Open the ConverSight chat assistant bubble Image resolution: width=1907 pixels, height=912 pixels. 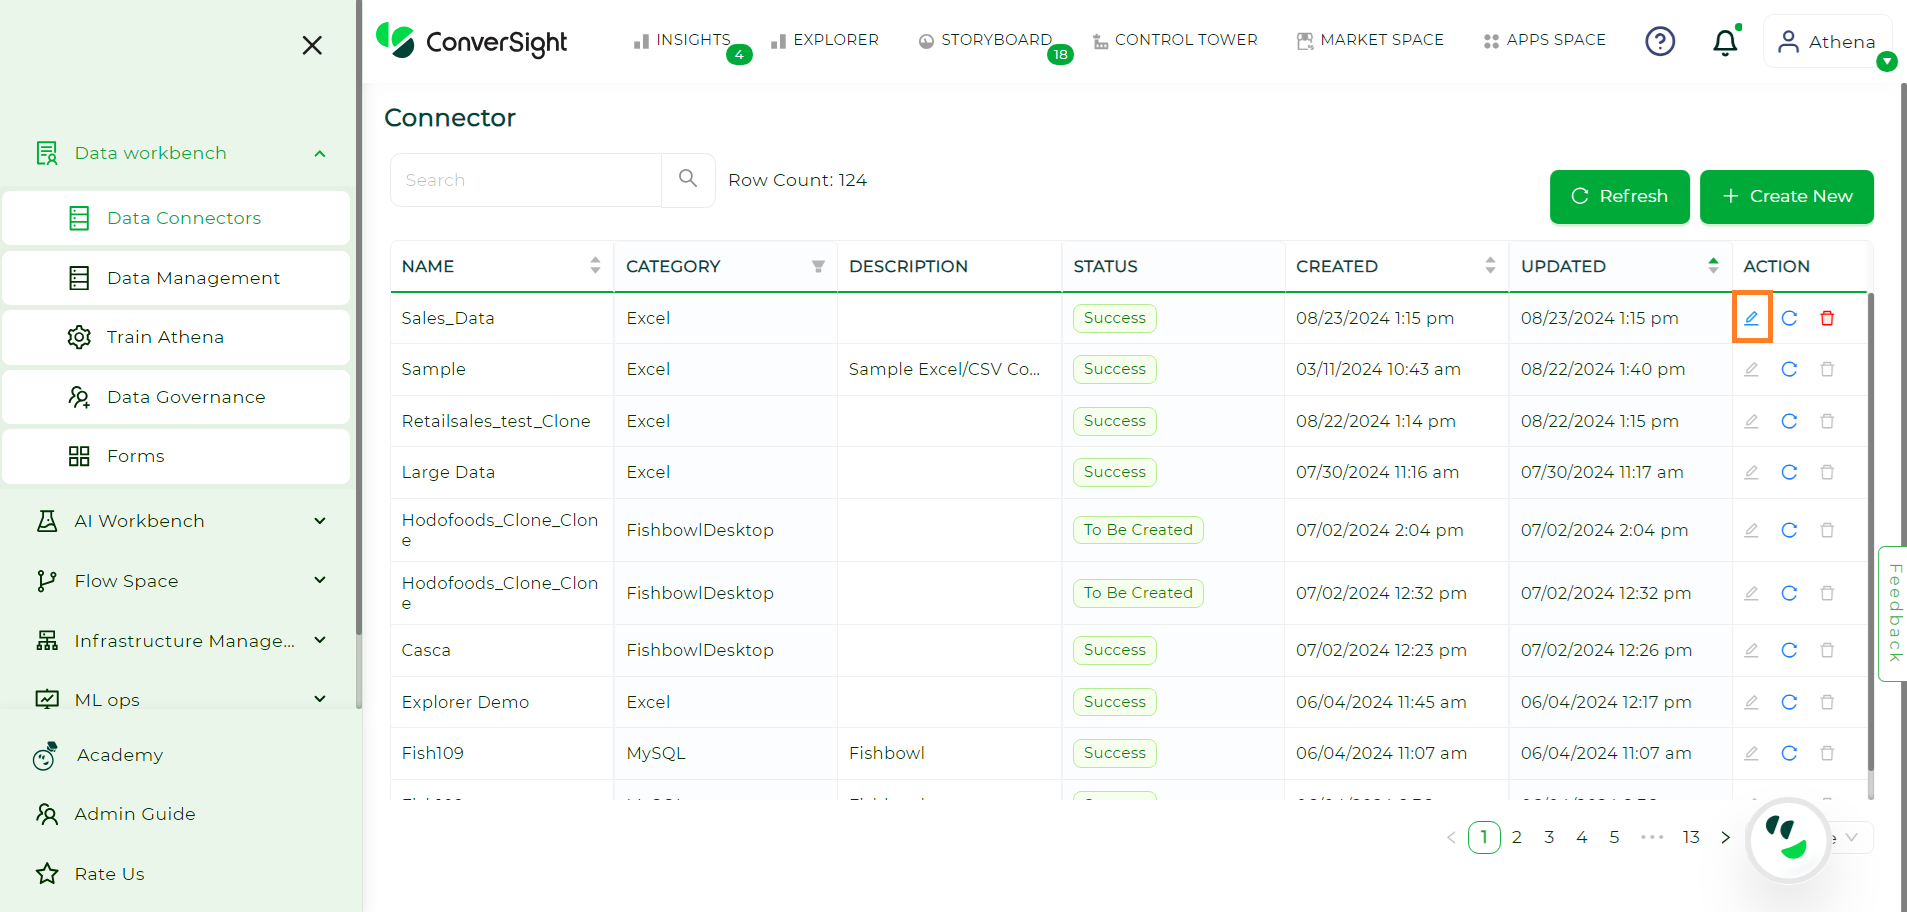point(1788,839)
